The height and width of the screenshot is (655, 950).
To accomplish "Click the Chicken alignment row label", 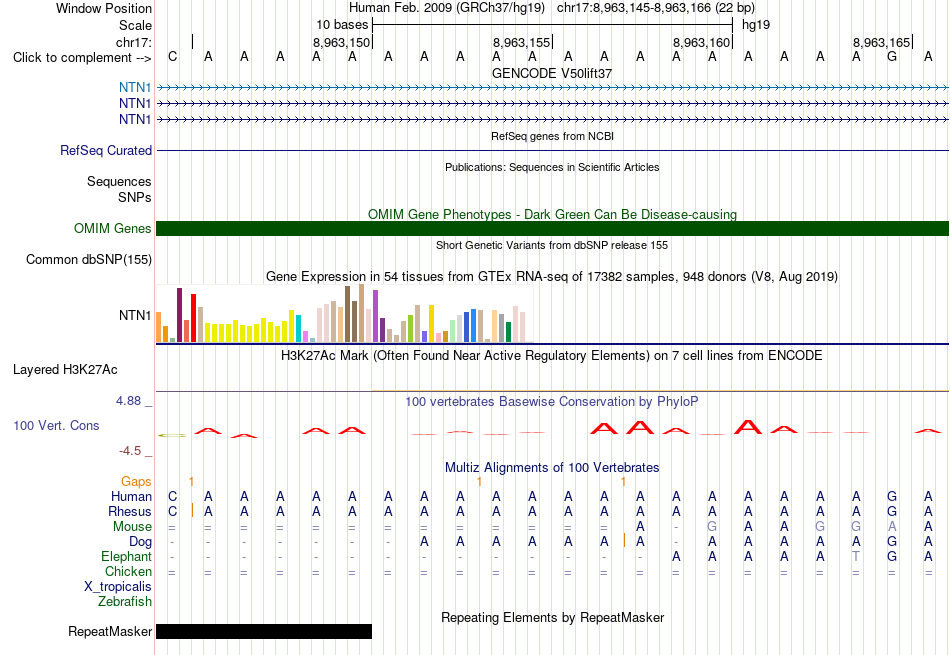I will (128, 571).
